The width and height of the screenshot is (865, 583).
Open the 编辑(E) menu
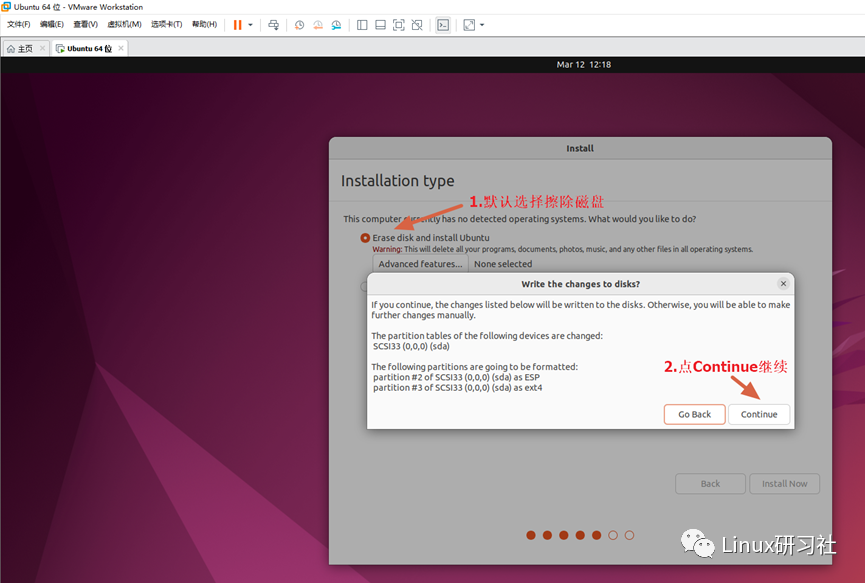pyautogui.click(x=51, y=24)
